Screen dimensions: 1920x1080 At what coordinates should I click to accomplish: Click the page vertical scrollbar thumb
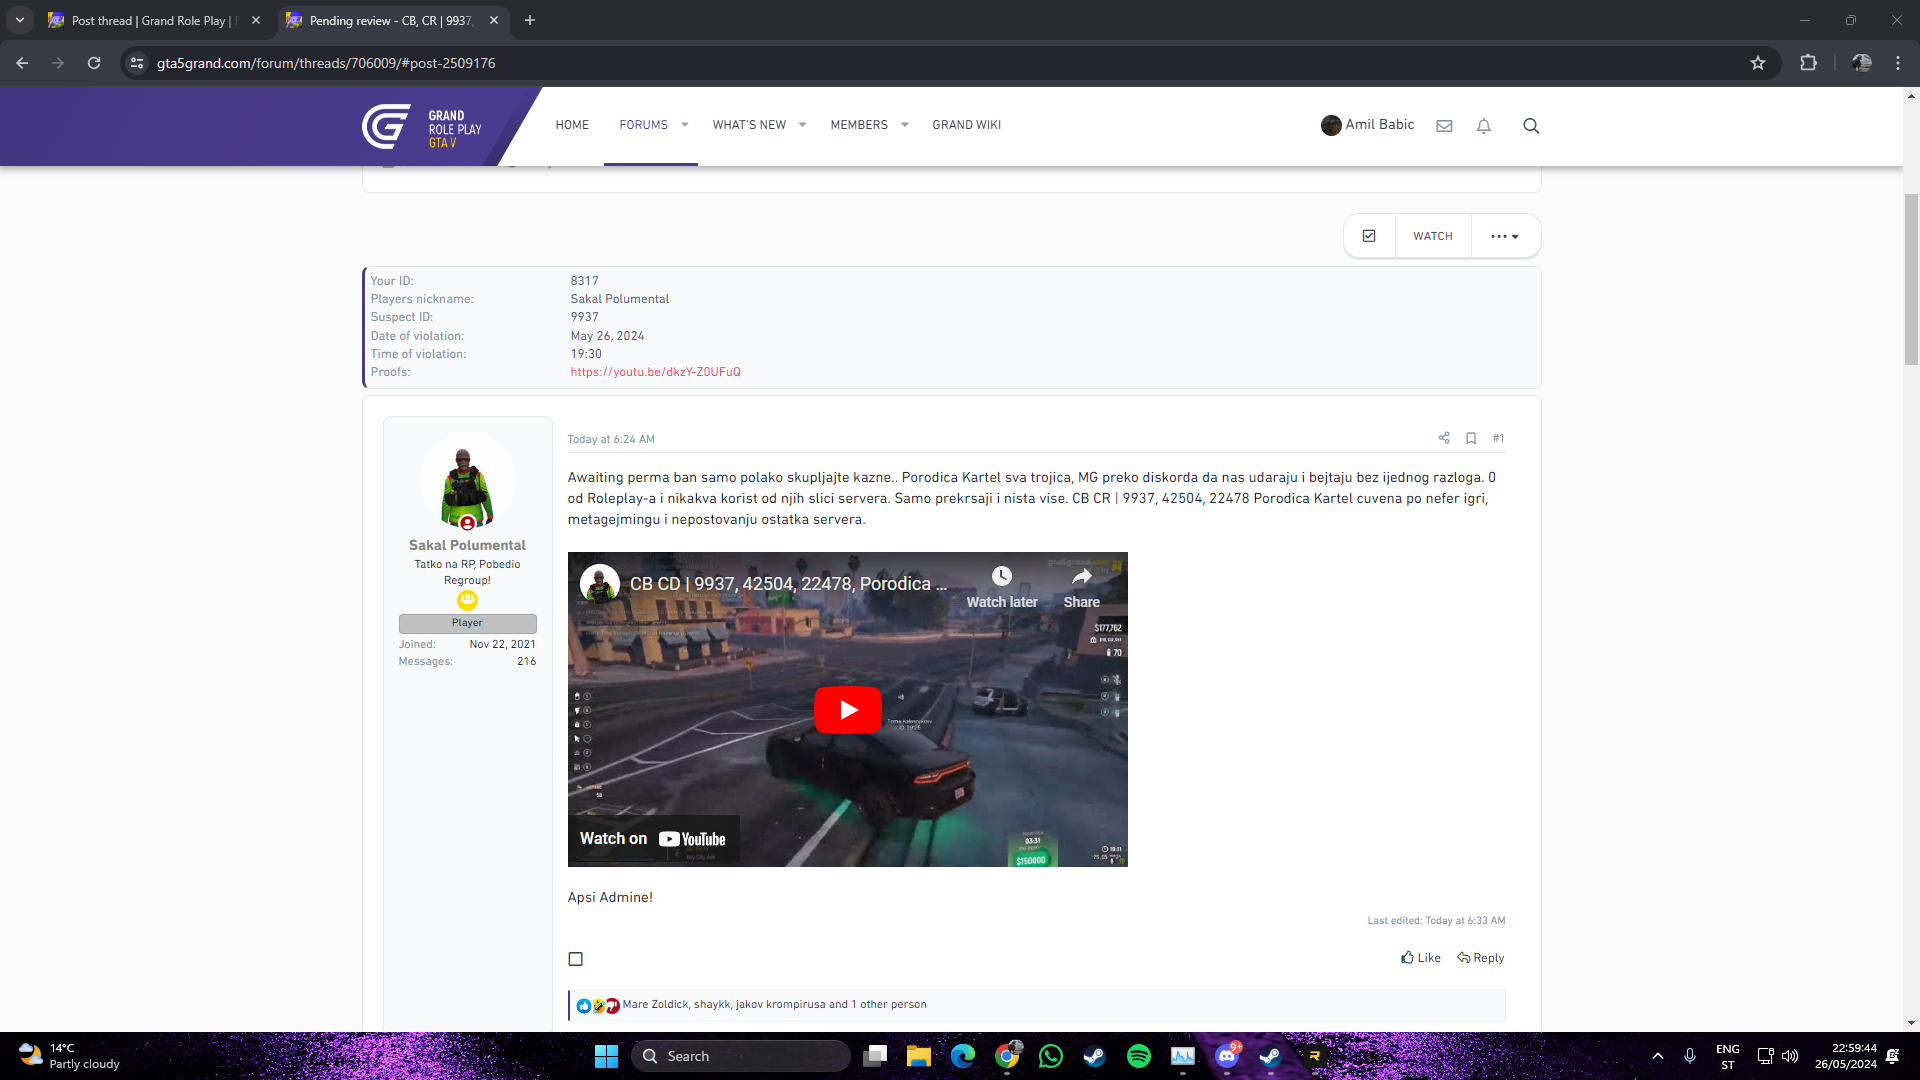pos(1911,280)
